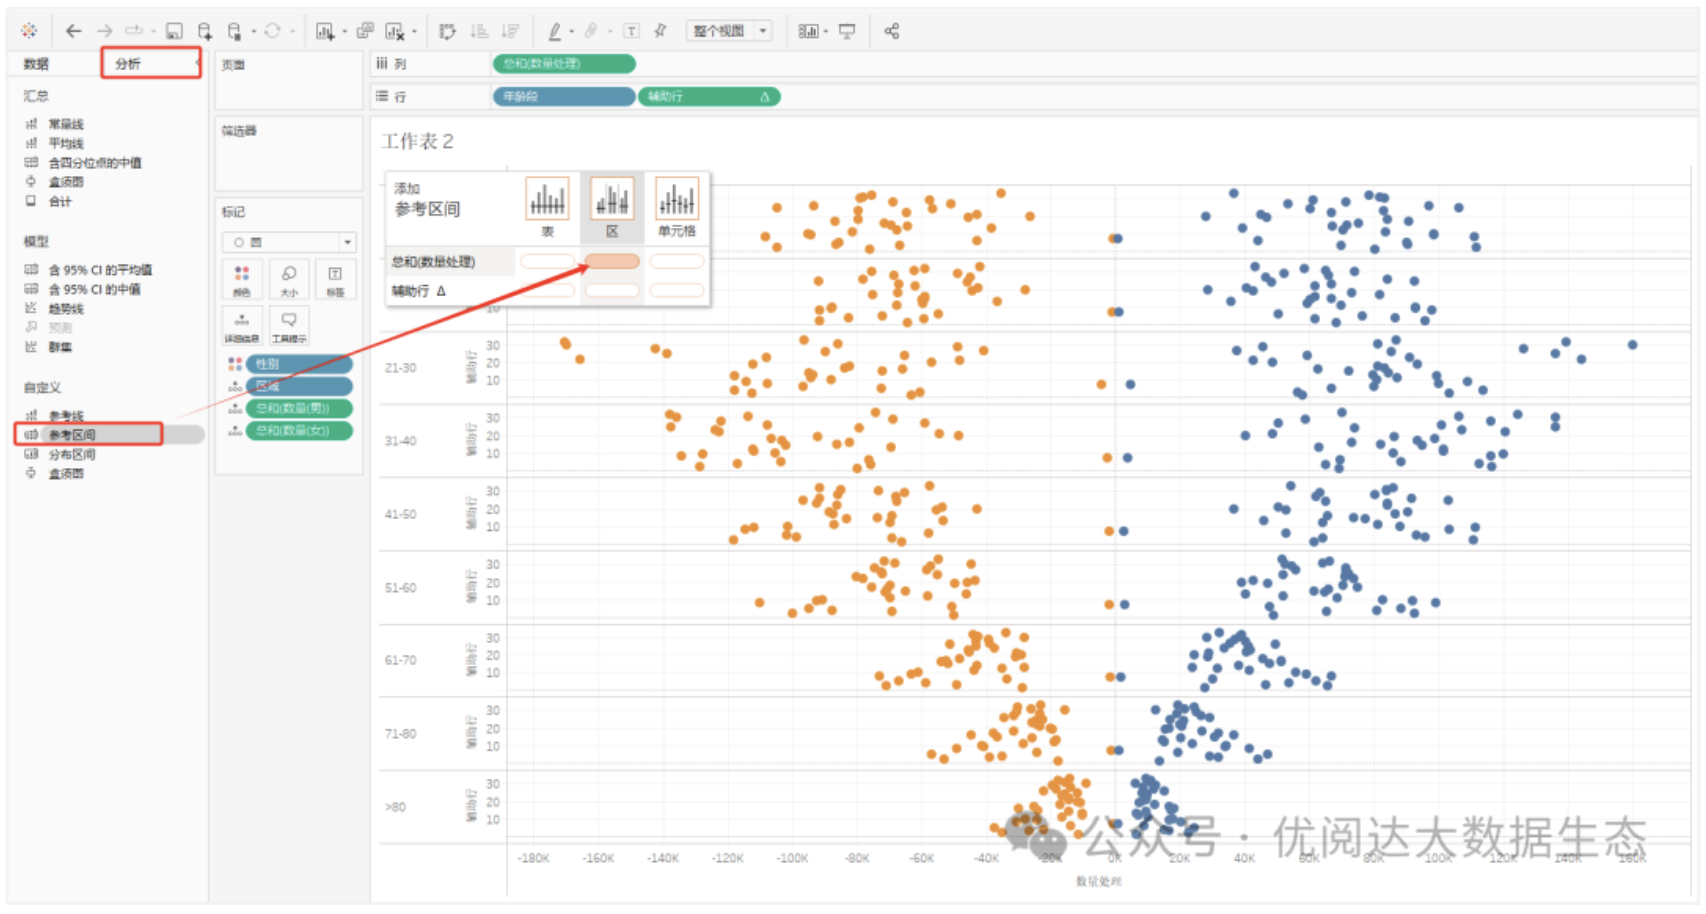Click the 工具提示 tooltip card
The image size is (1706, 914).
pos(289,325)
